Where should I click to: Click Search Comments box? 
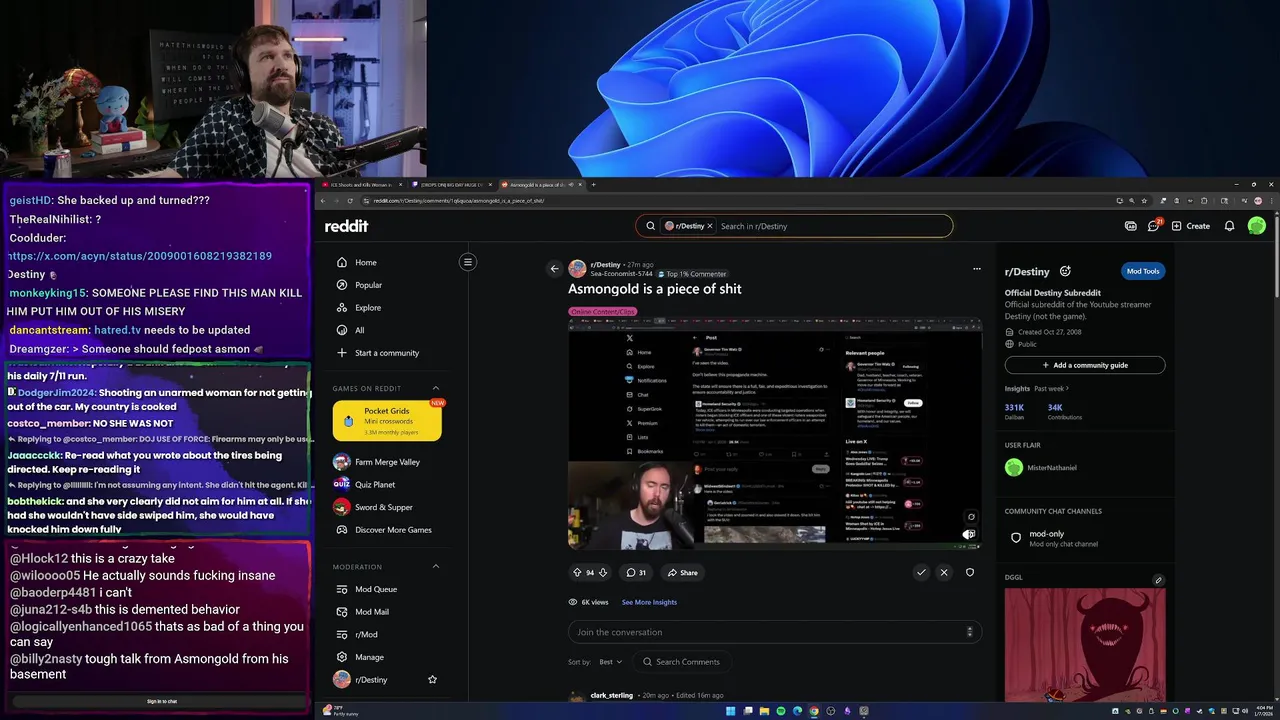(681, 662)
